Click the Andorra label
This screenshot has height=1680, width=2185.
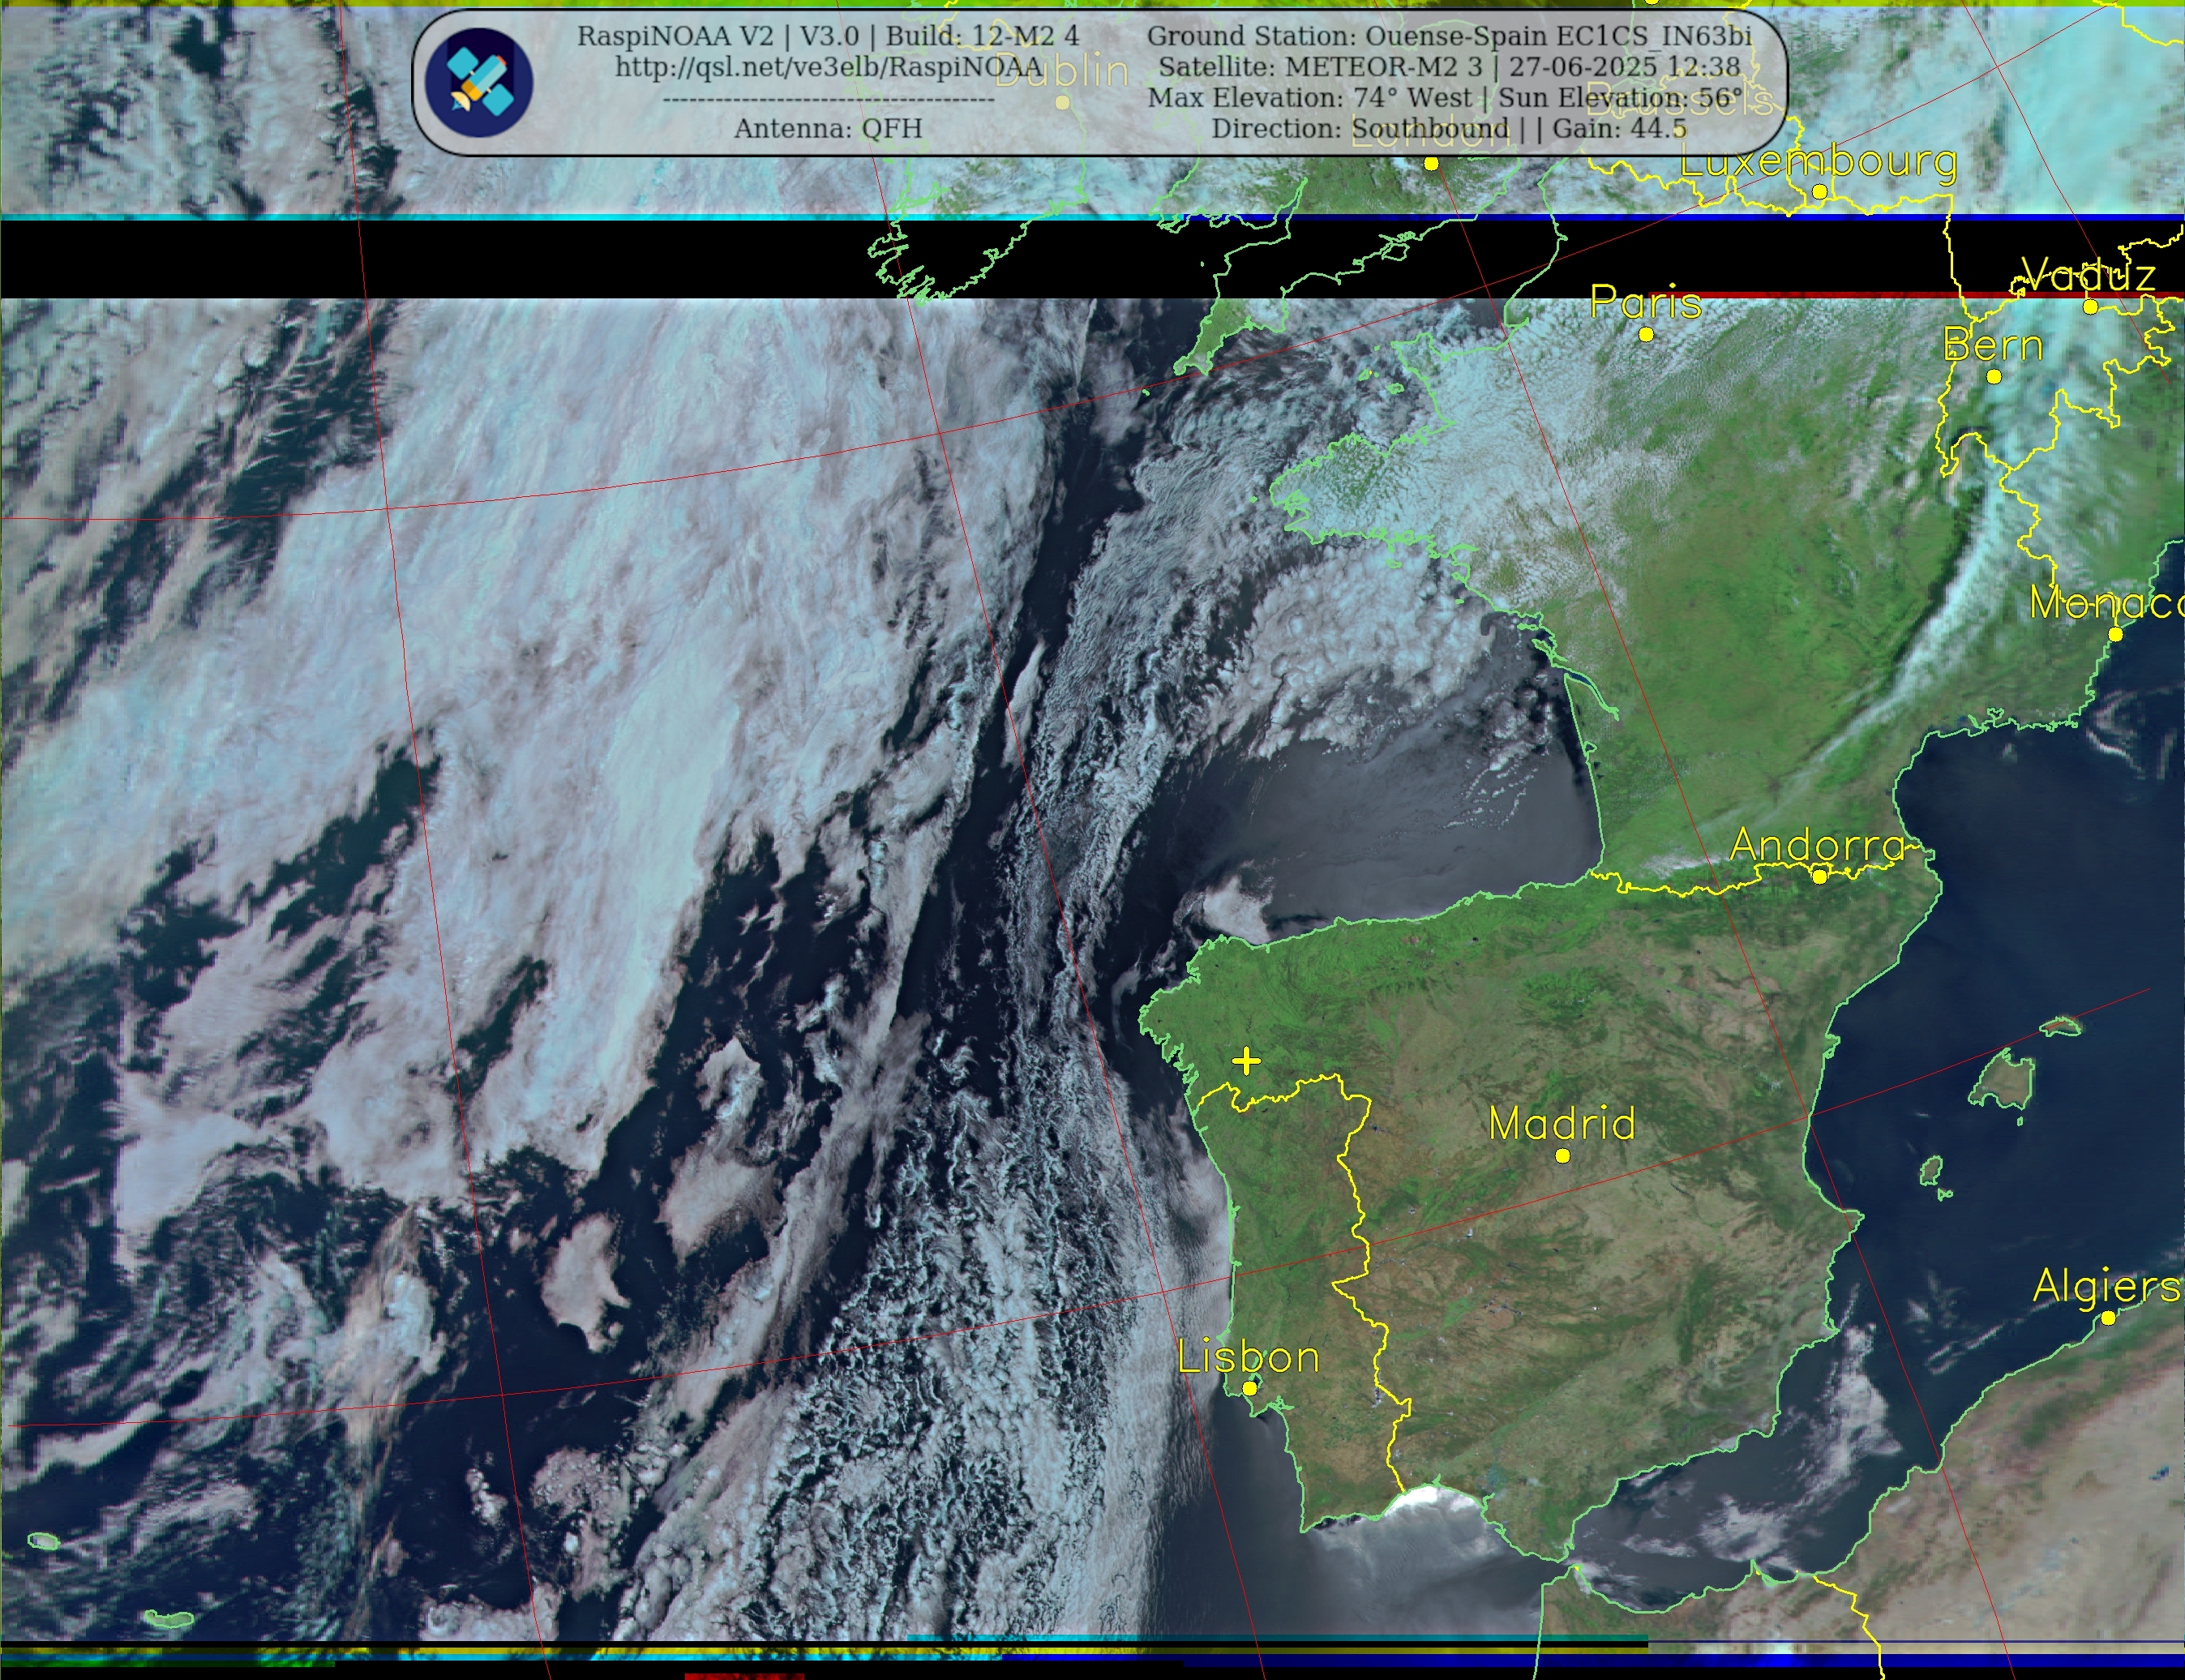[x=1817, y=845]
